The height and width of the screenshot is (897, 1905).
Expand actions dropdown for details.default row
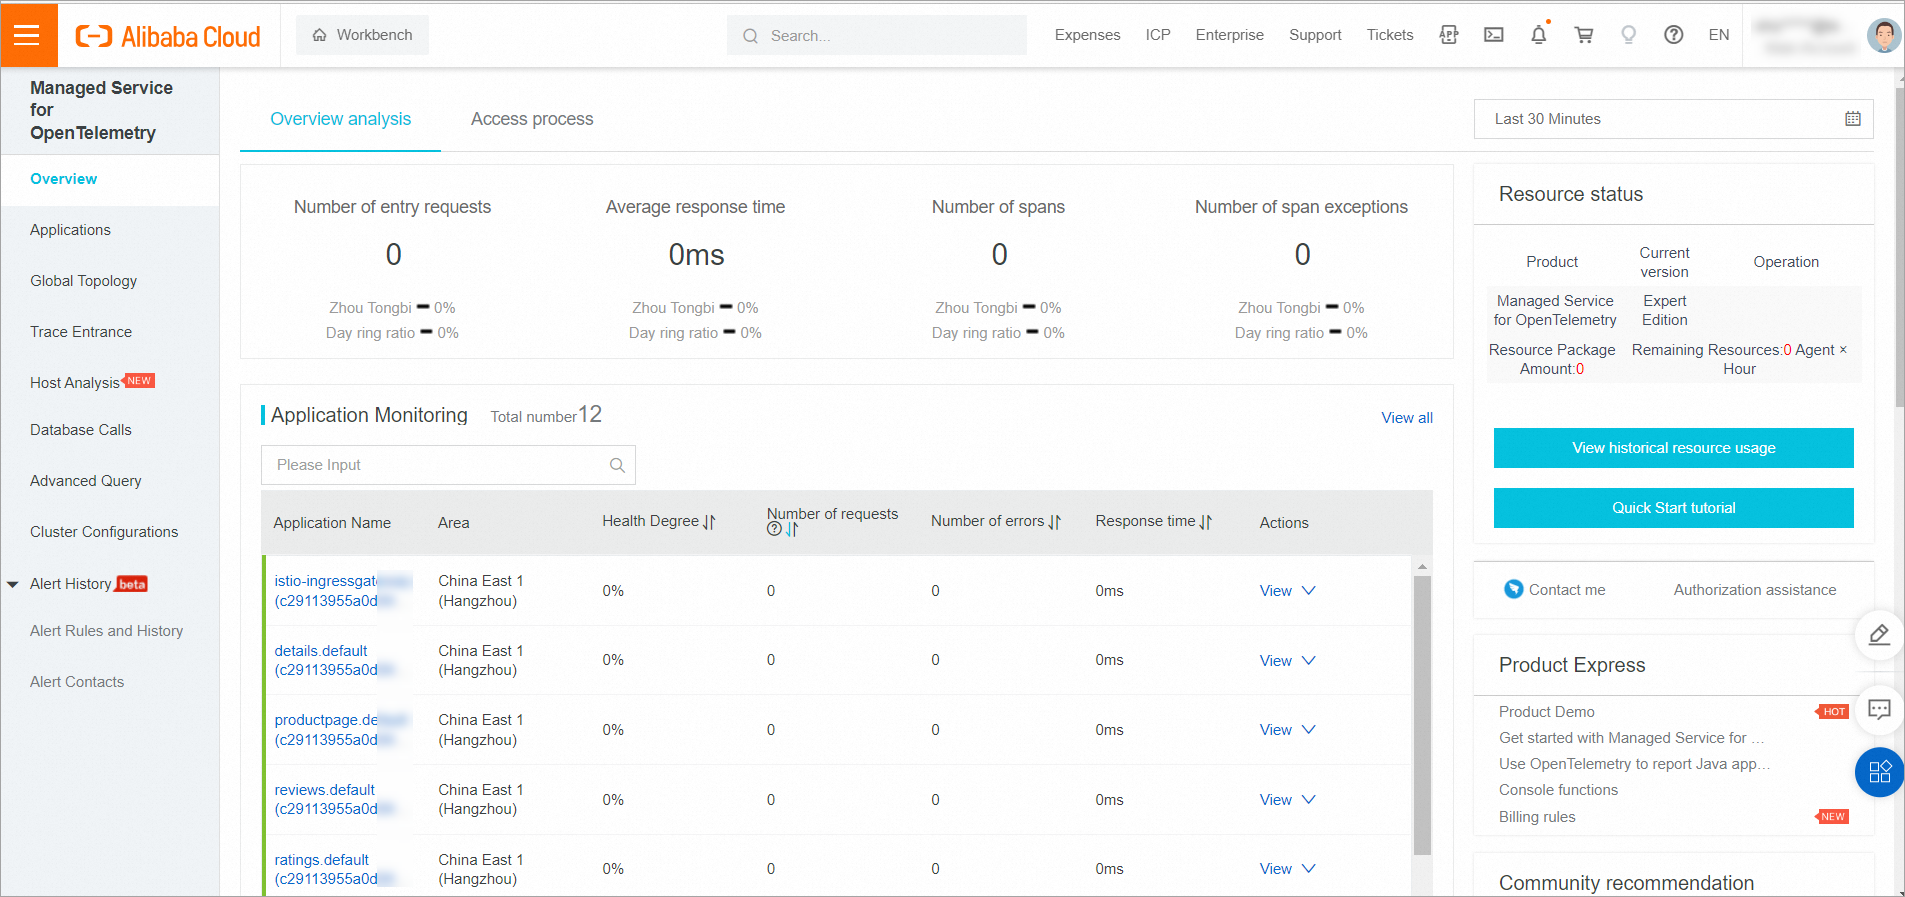pos(1308,660)
